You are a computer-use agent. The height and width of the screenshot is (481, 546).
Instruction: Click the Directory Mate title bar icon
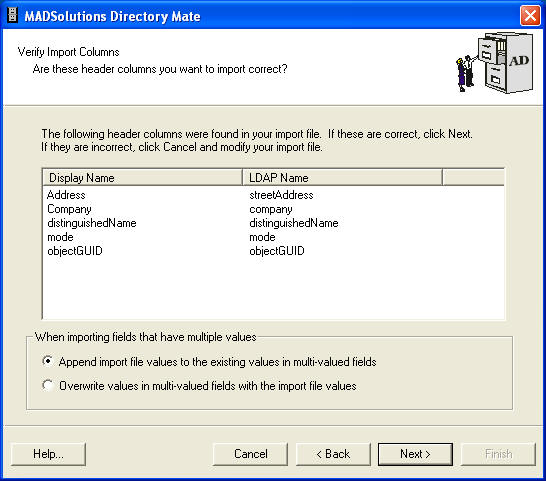coord(13,15)
